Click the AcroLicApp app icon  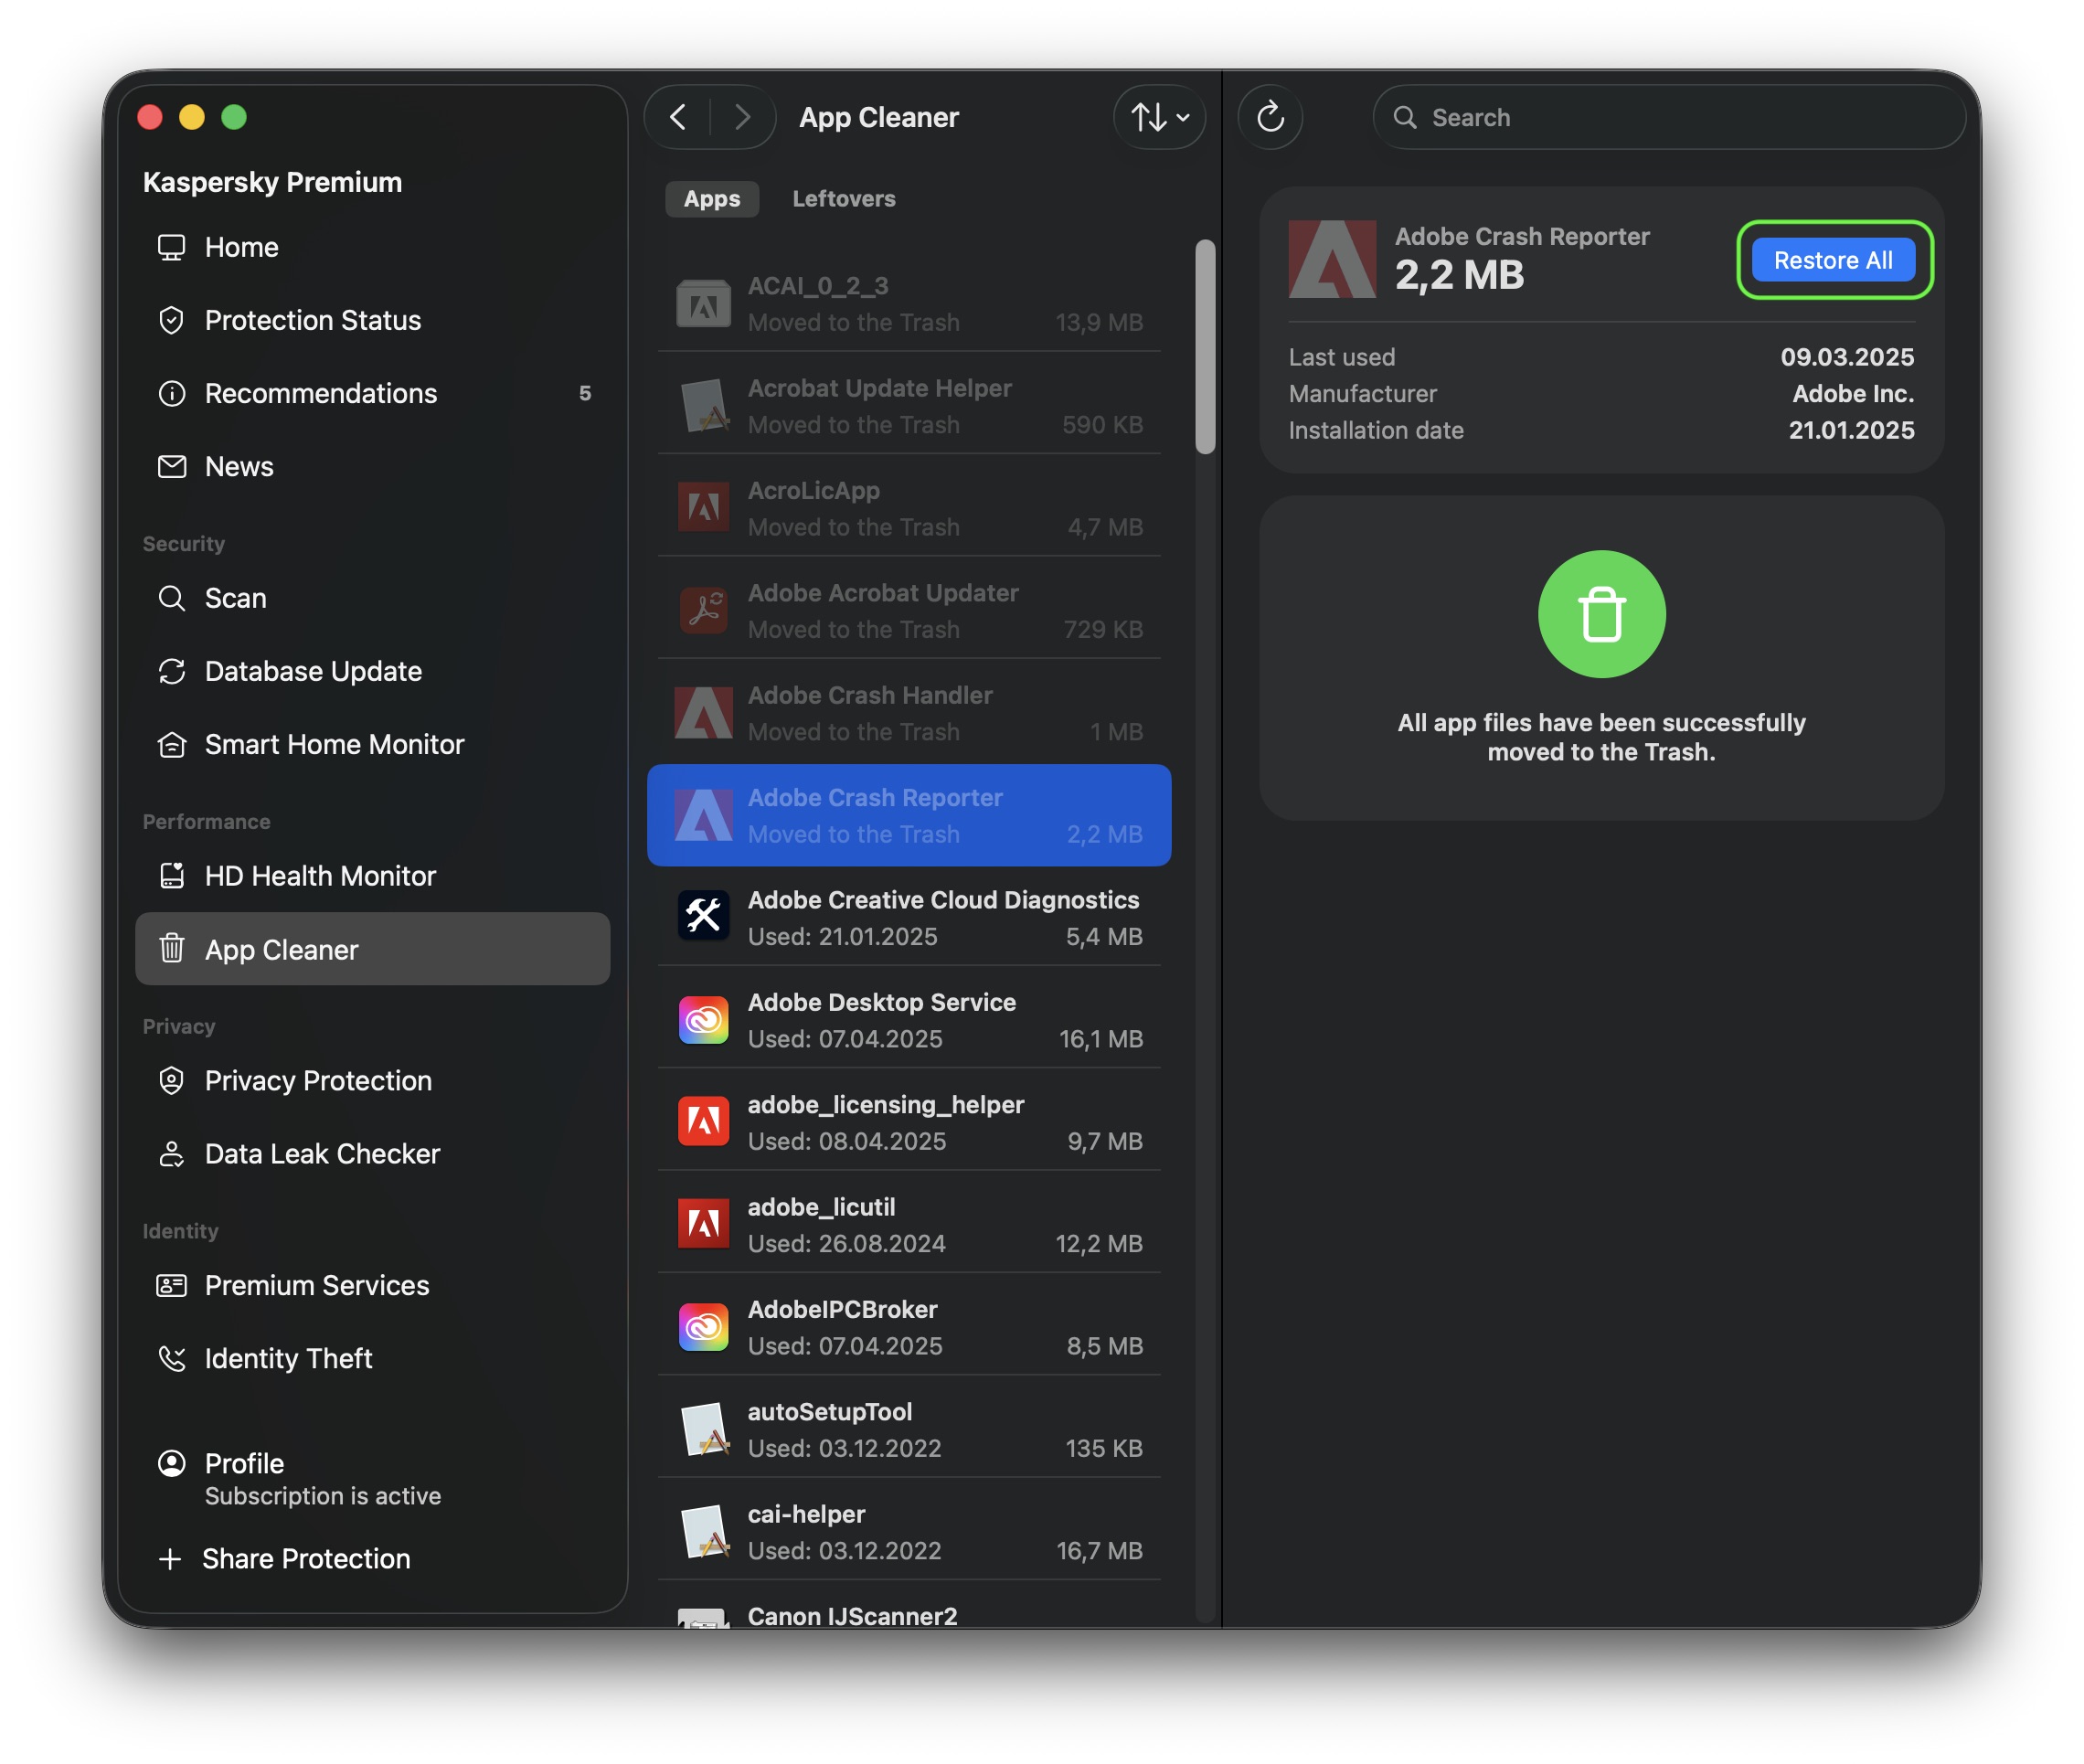point(703,507)
